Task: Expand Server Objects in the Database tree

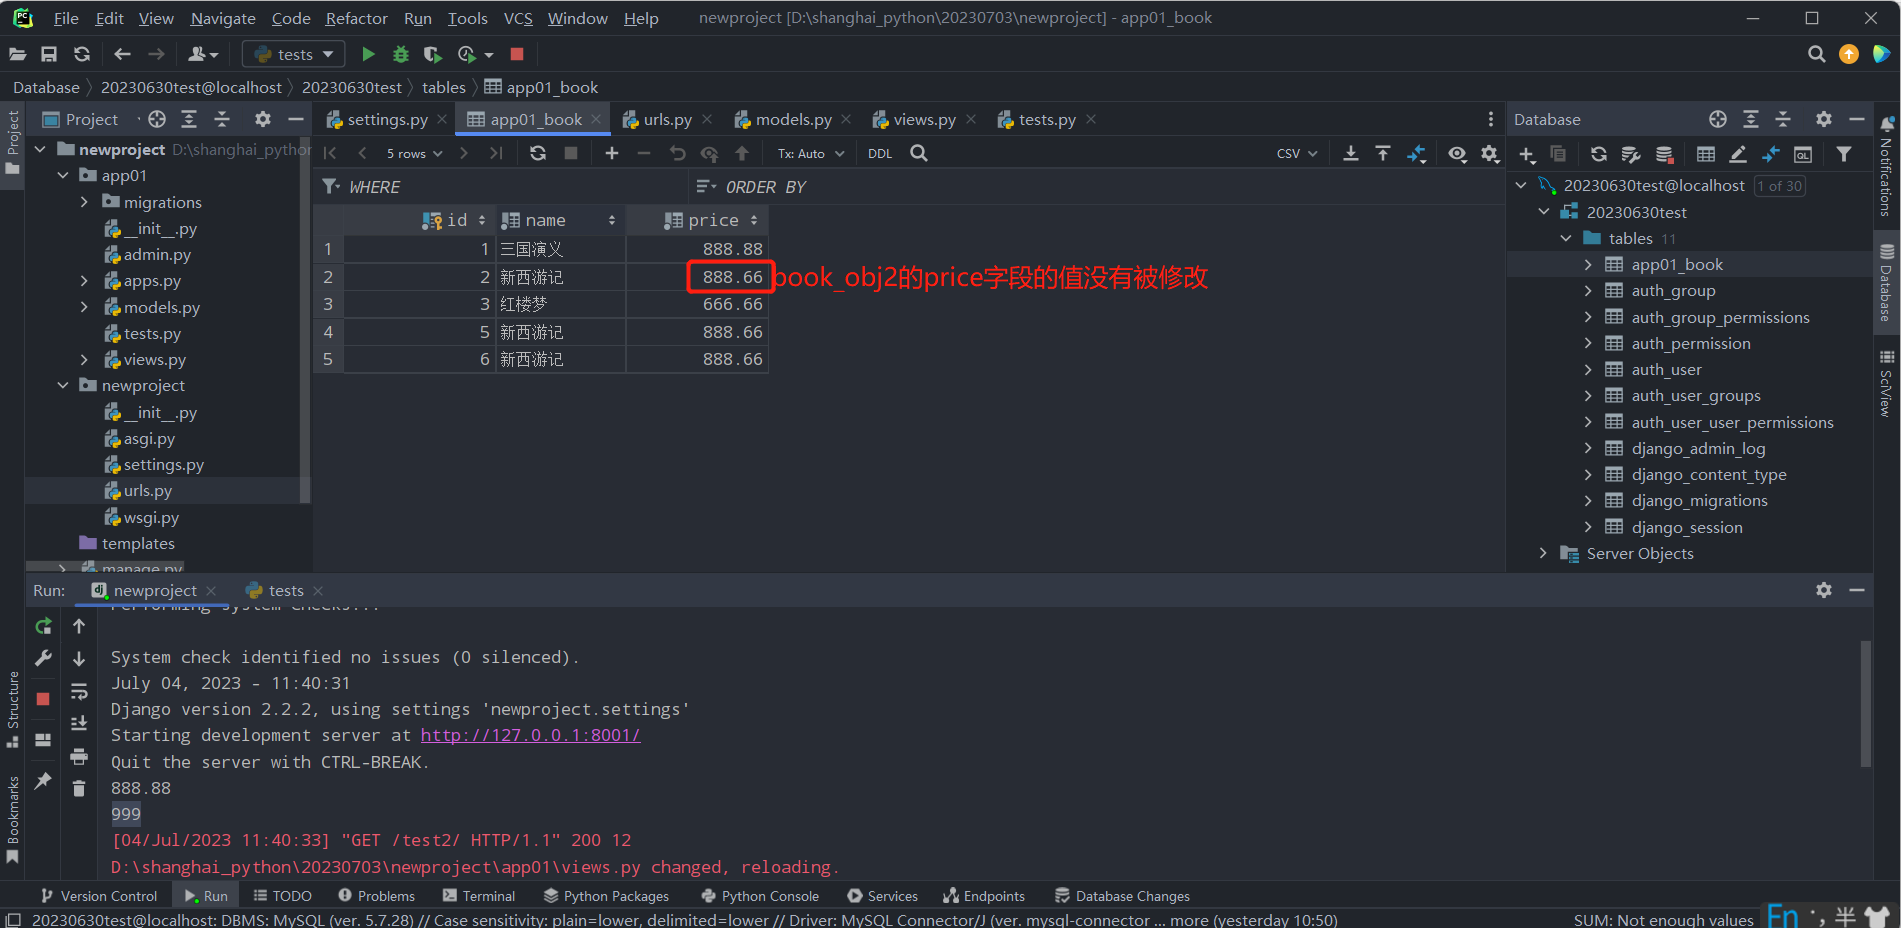Action: (x=1543, y=553)
